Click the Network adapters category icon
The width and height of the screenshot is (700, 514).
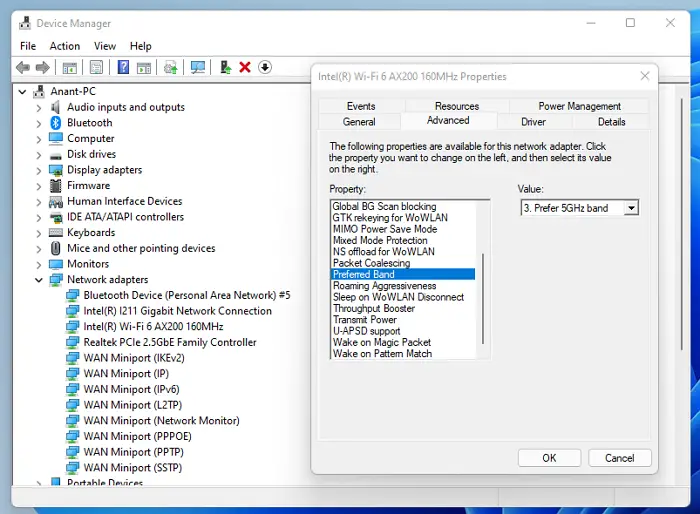click(56, 280)
